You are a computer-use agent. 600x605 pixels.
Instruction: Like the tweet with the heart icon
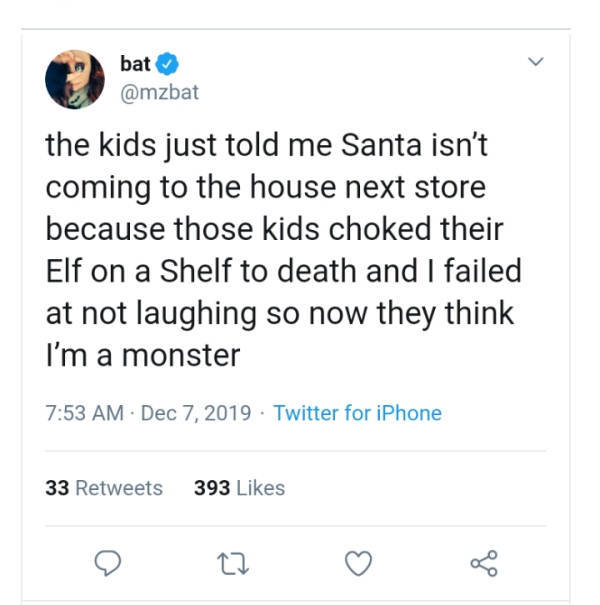coord(356,564)
